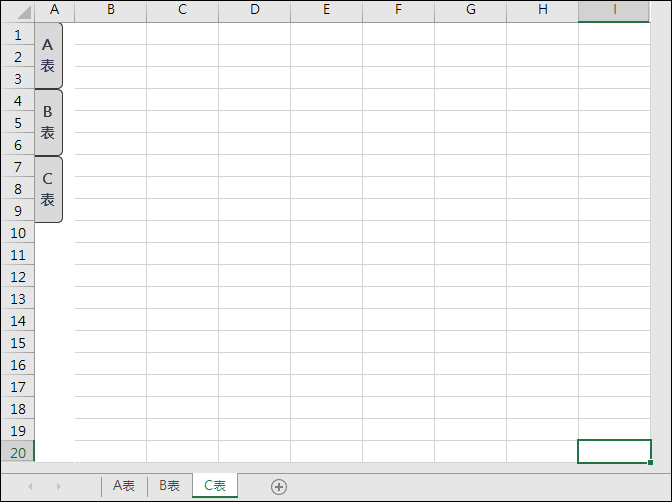Go to previous sheet with left arrow
This screenshot has height=502, width=672.
point(30,486)
